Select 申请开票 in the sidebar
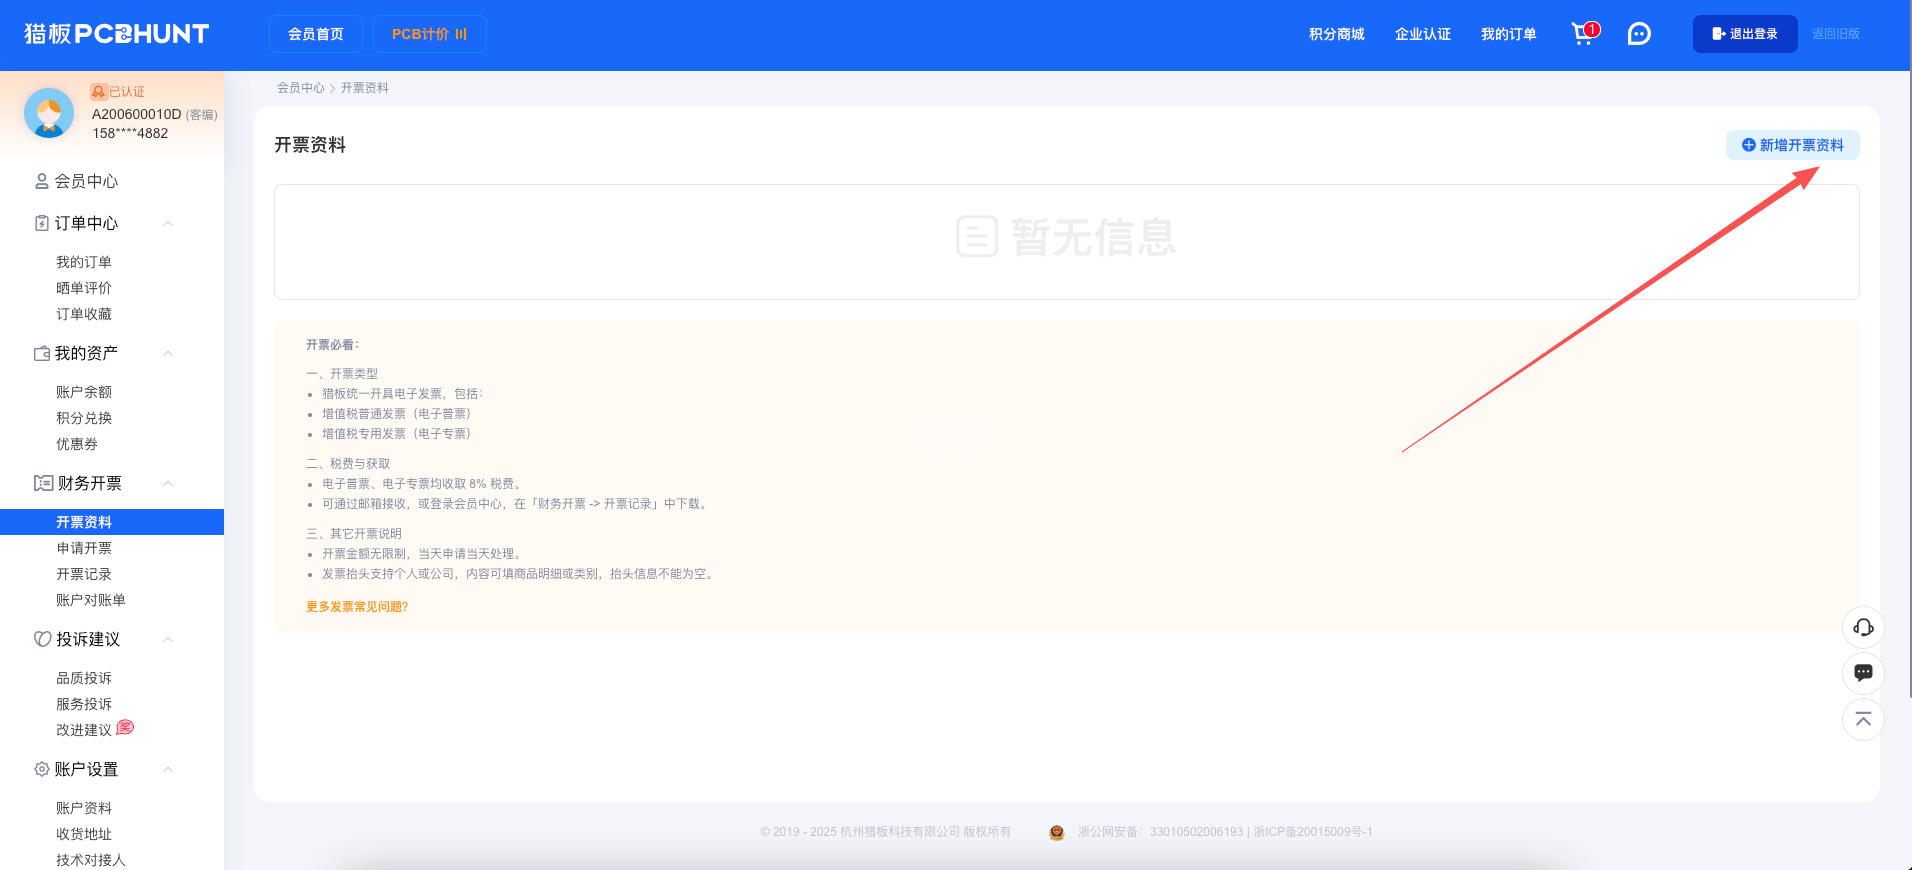 point(84,548)
